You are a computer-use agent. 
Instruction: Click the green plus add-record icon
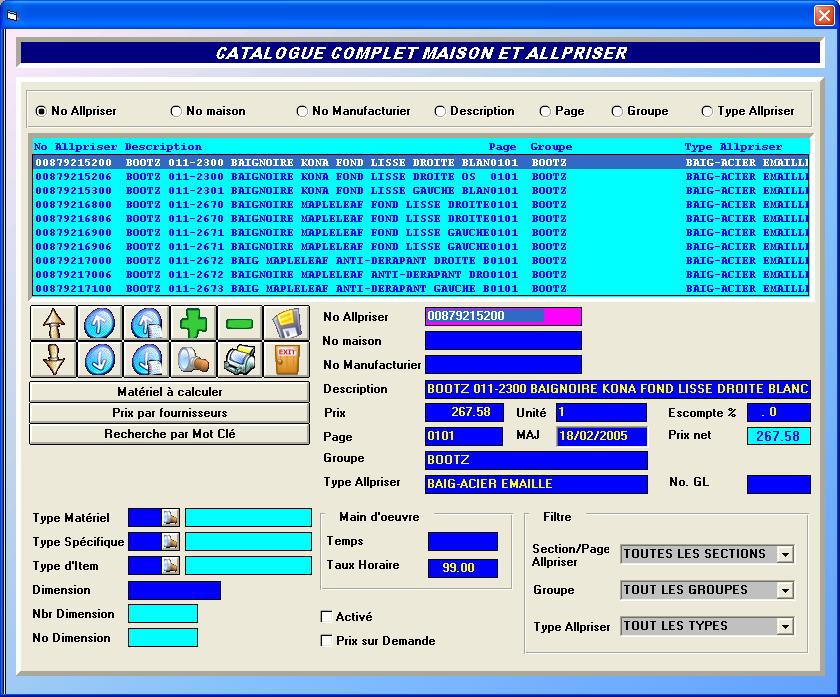[x=192, y=324]
